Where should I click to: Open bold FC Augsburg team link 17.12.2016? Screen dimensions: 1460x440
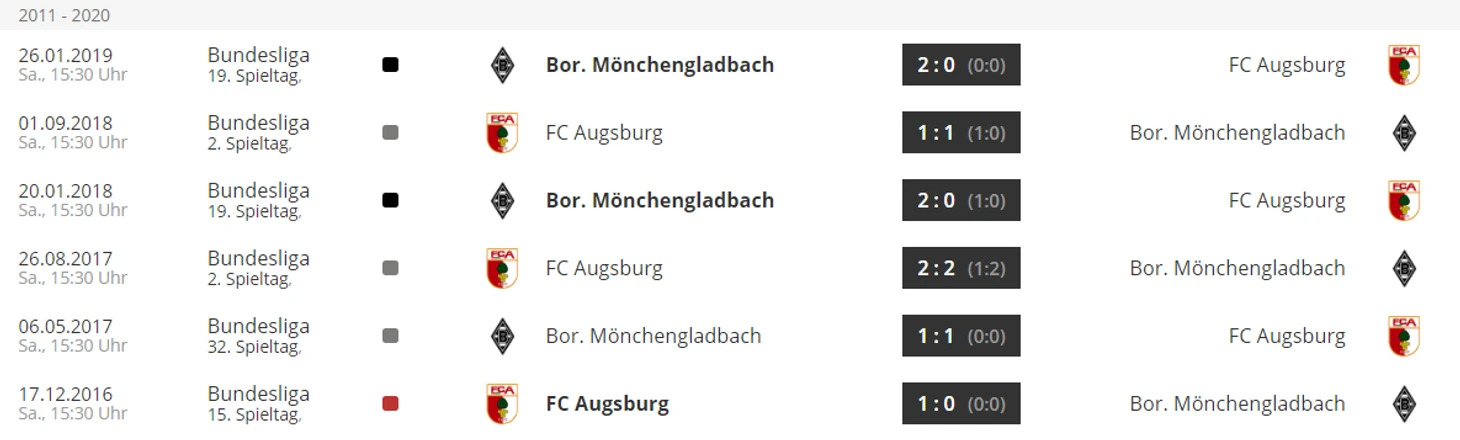tap(607, 404)
